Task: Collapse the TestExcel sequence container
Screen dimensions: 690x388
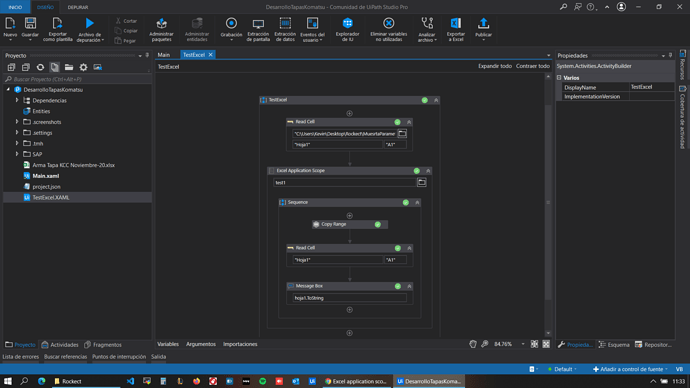Action: 436,100
